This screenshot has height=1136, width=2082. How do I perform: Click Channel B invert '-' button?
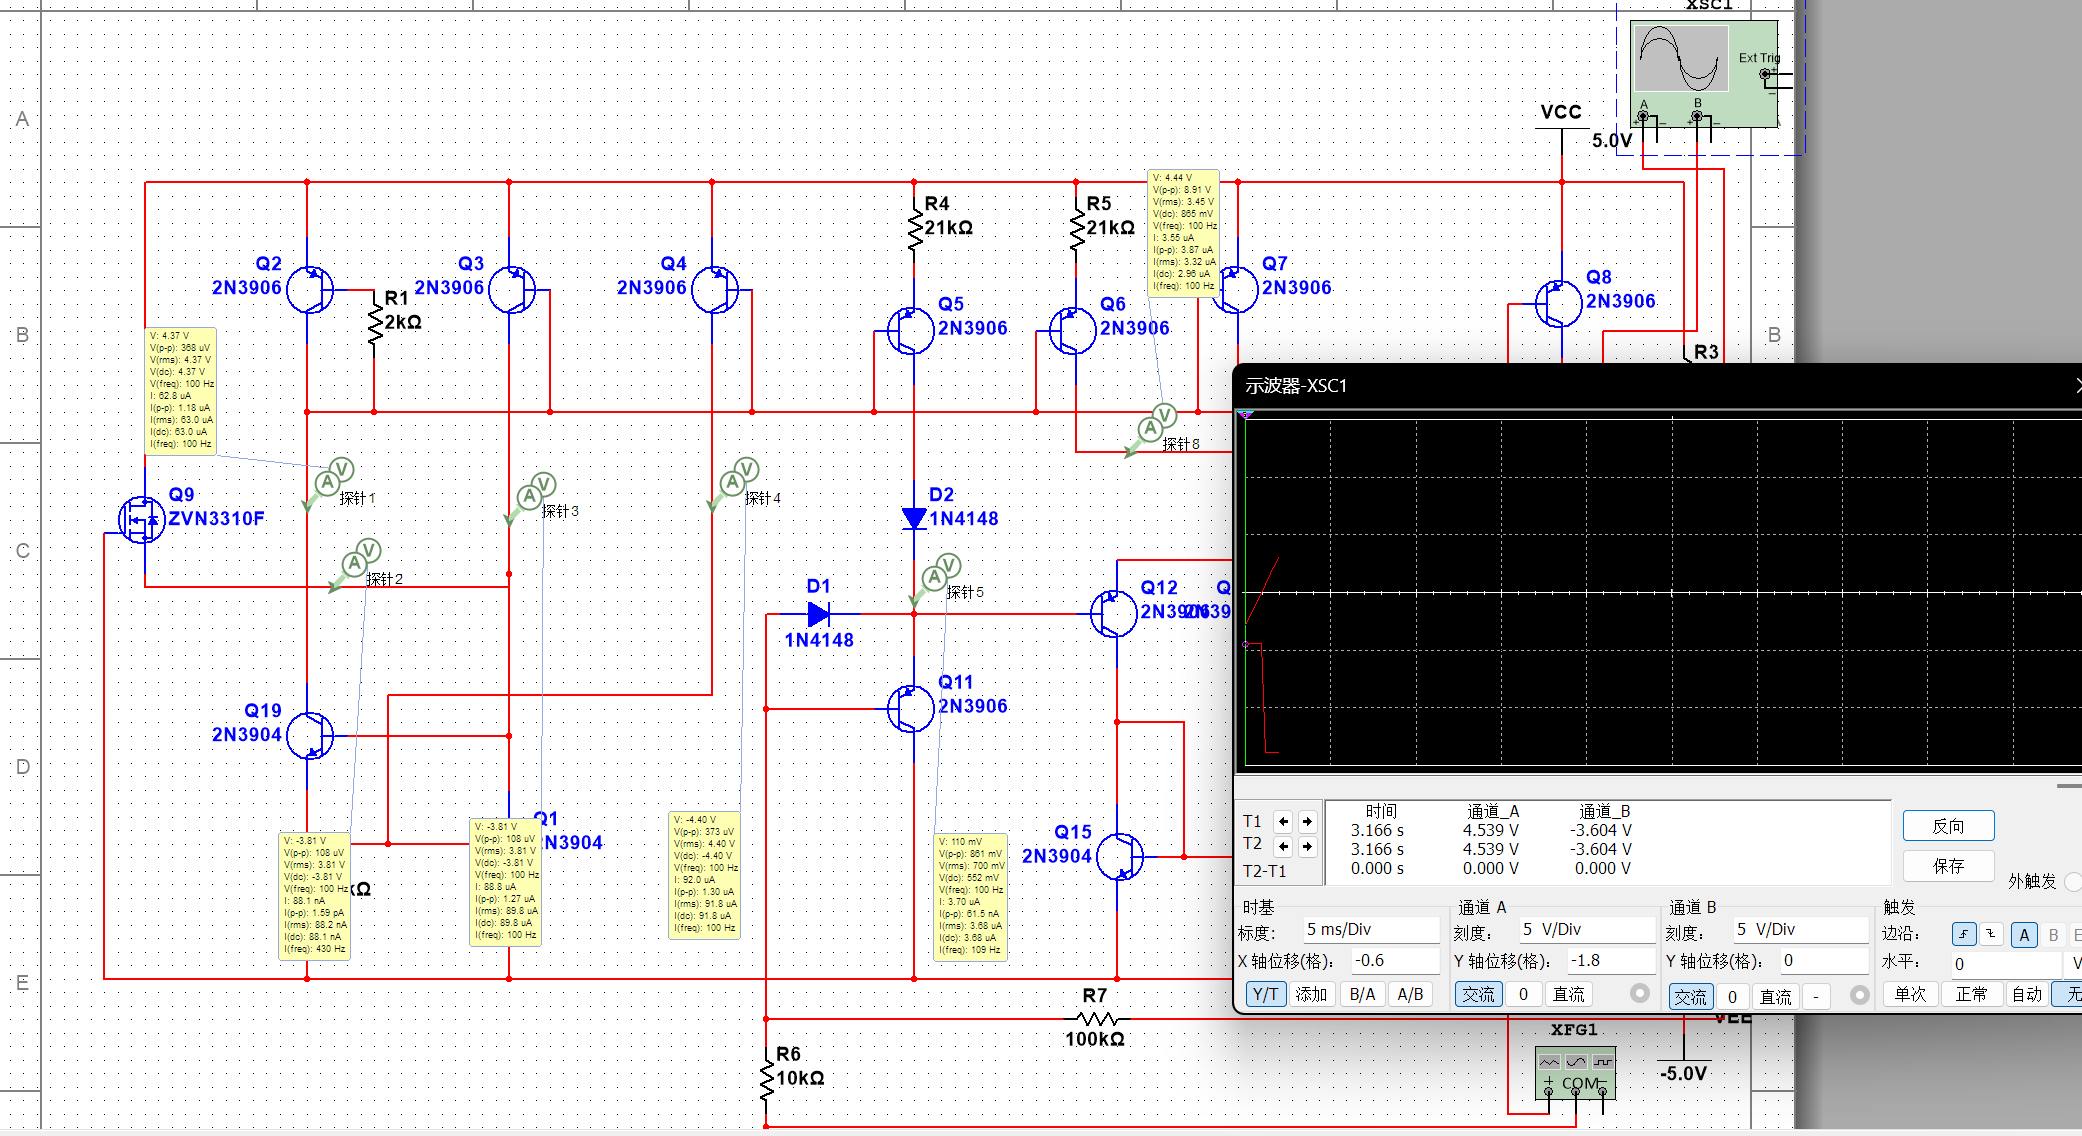(x=1816, y=996)
